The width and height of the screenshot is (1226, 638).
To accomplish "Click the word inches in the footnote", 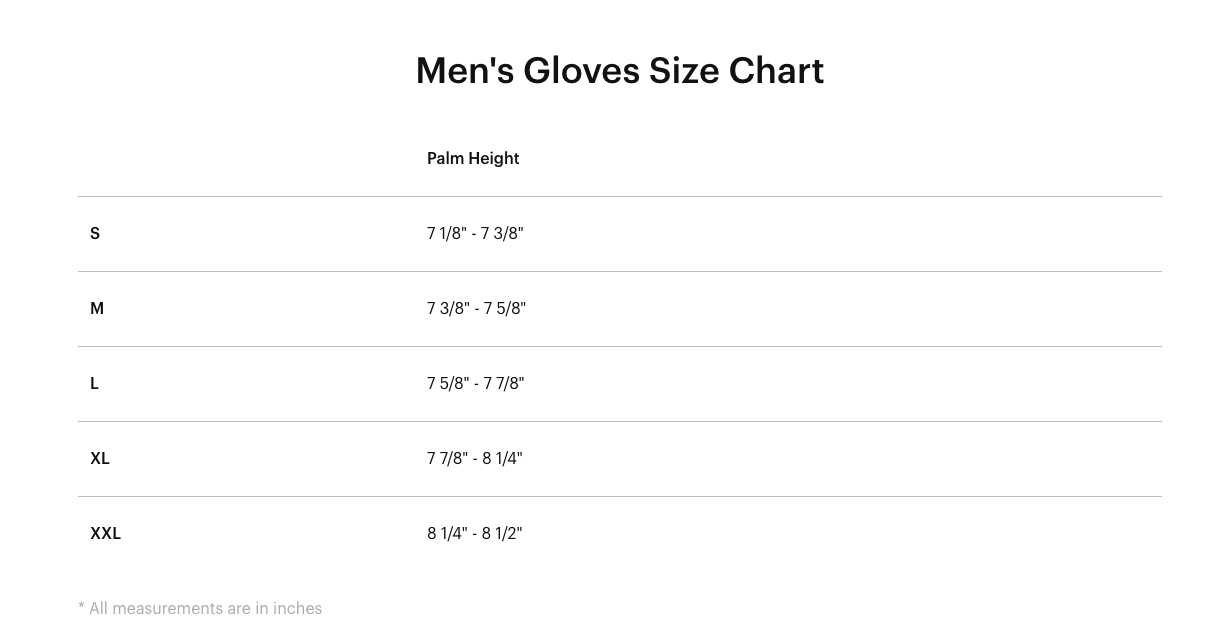I will [x=298, y=608].
